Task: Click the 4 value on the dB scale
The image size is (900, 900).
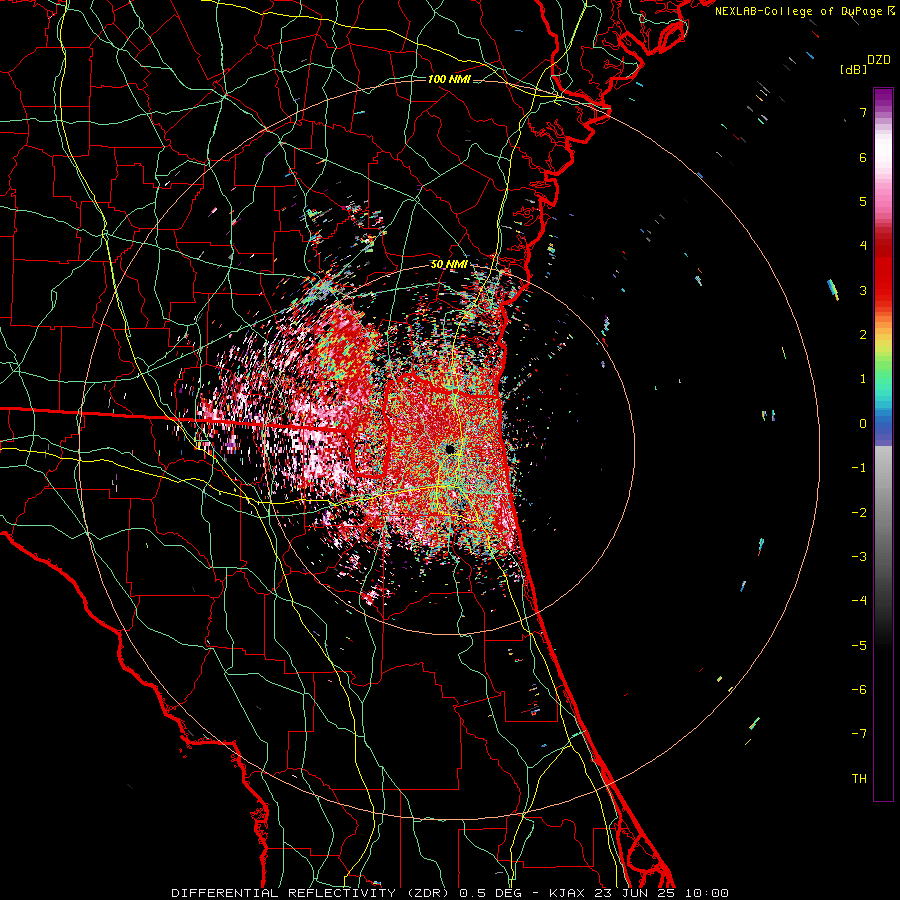Action: click(x=863, y=246)
